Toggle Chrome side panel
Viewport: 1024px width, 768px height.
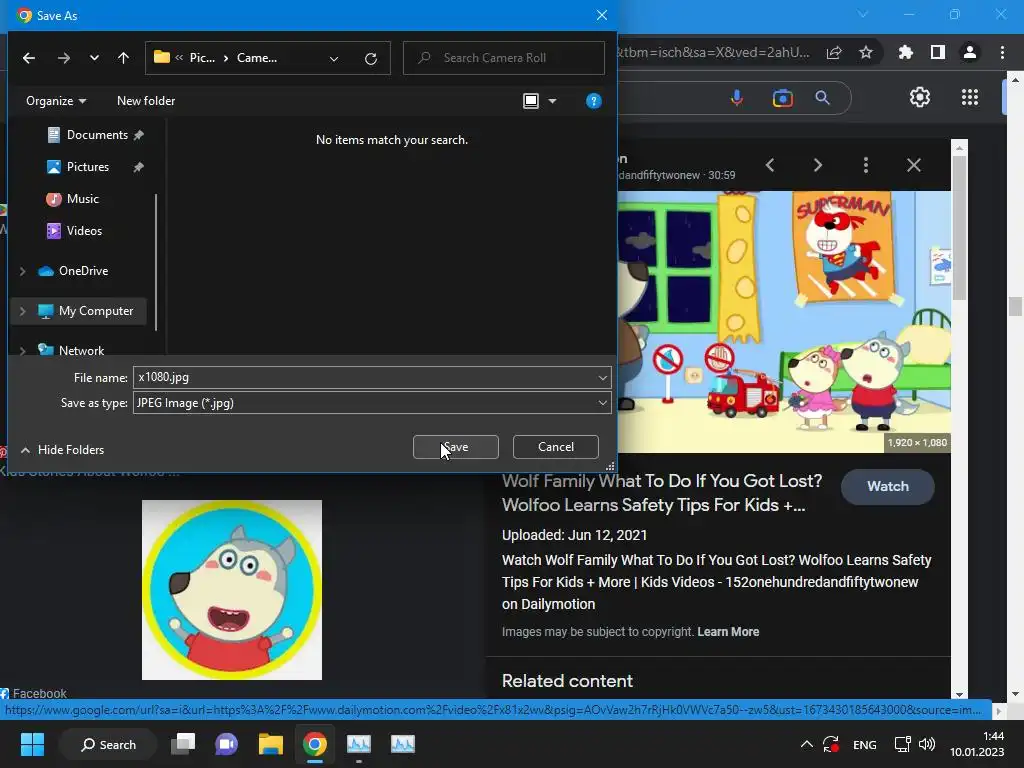point(938,52)
